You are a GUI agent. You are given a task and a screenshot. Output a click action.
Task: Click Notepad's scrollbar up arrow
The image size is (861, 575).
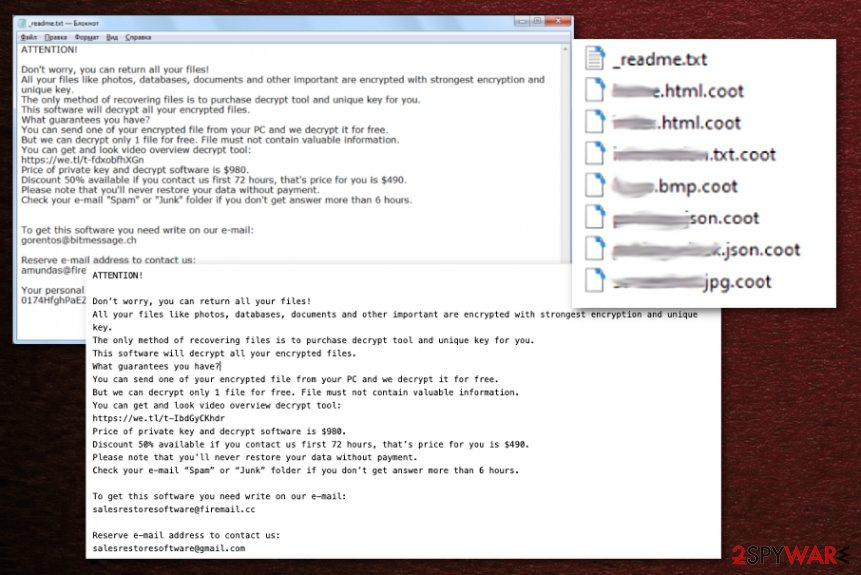point(566,48)
